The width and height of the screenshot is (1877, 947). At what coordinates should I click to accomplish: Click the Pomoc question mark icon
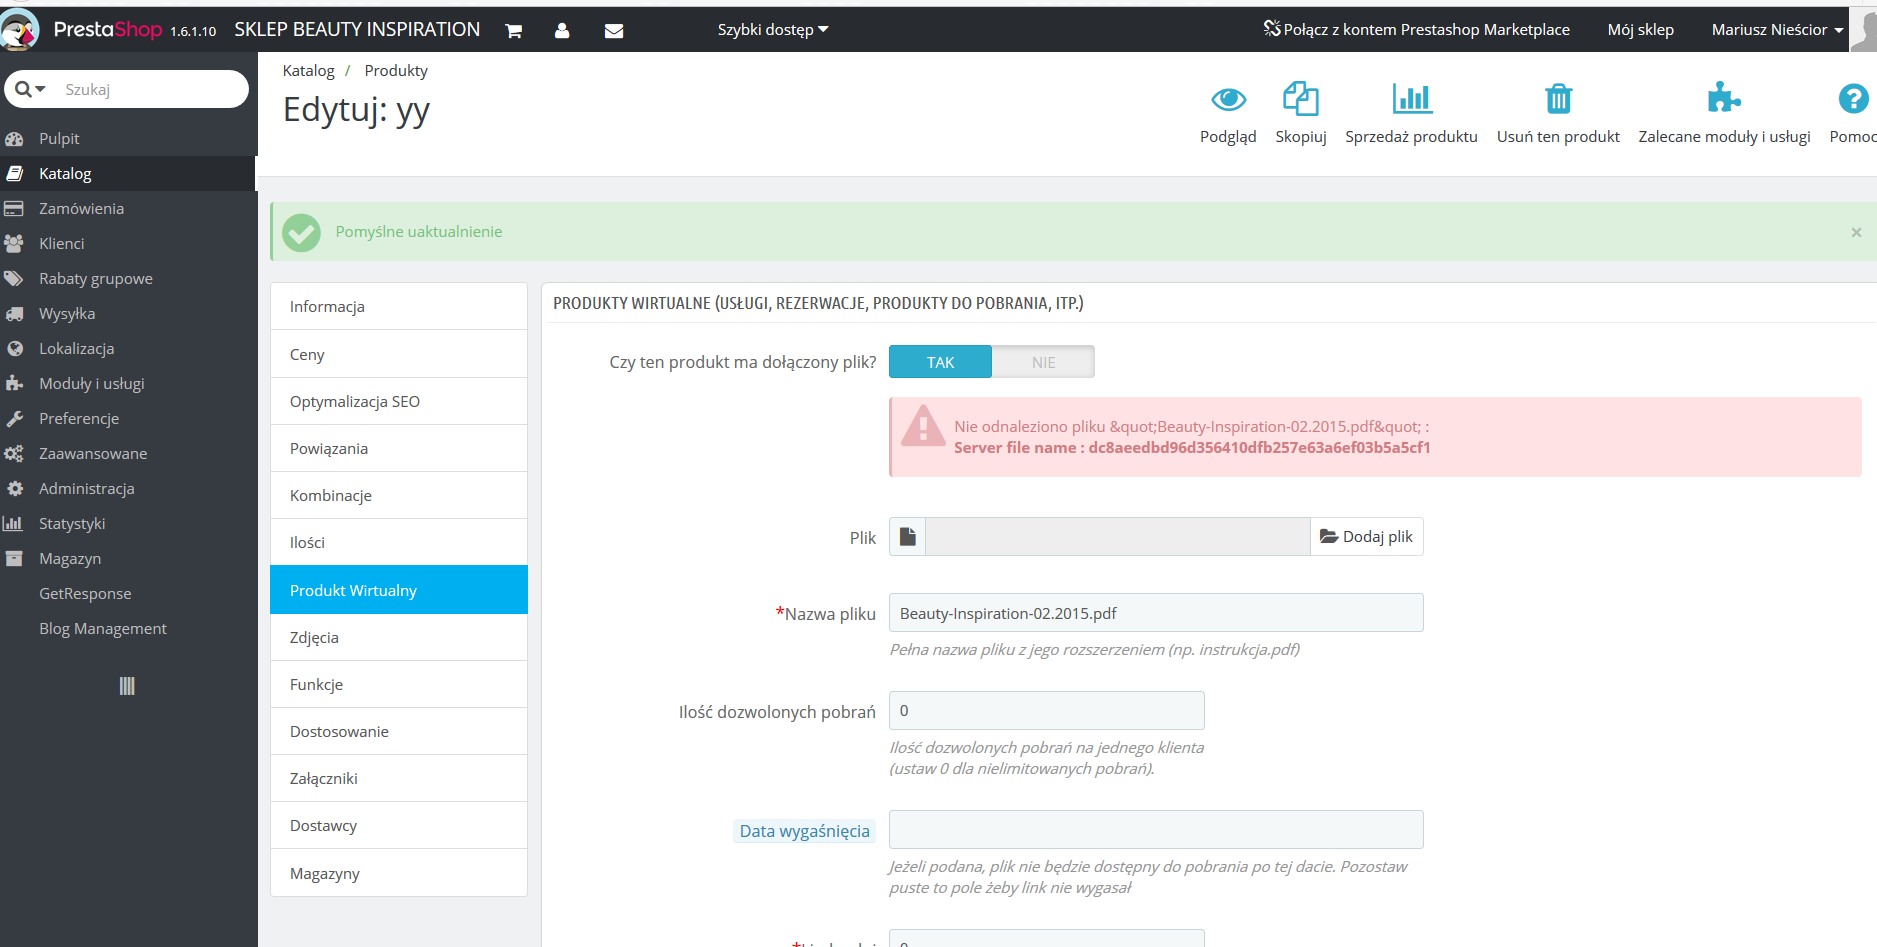click(1853, 99)
